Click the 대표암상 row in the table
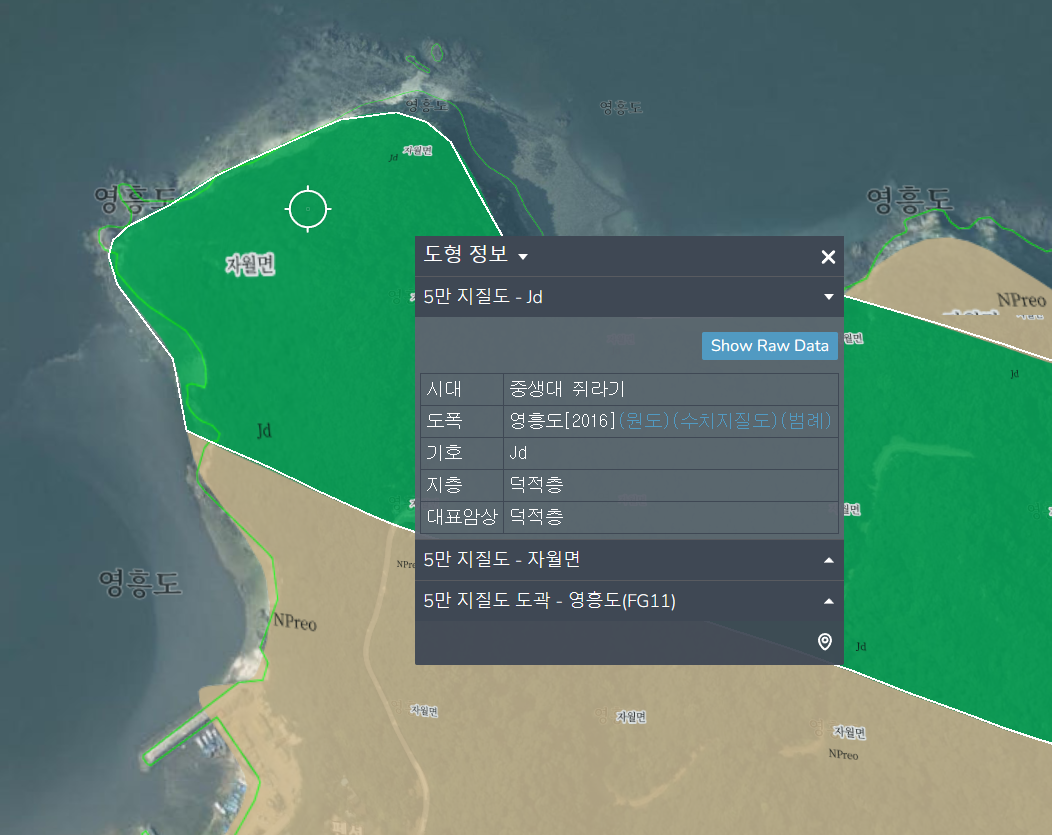This screenshot has width=1052, height=835. 629,516
